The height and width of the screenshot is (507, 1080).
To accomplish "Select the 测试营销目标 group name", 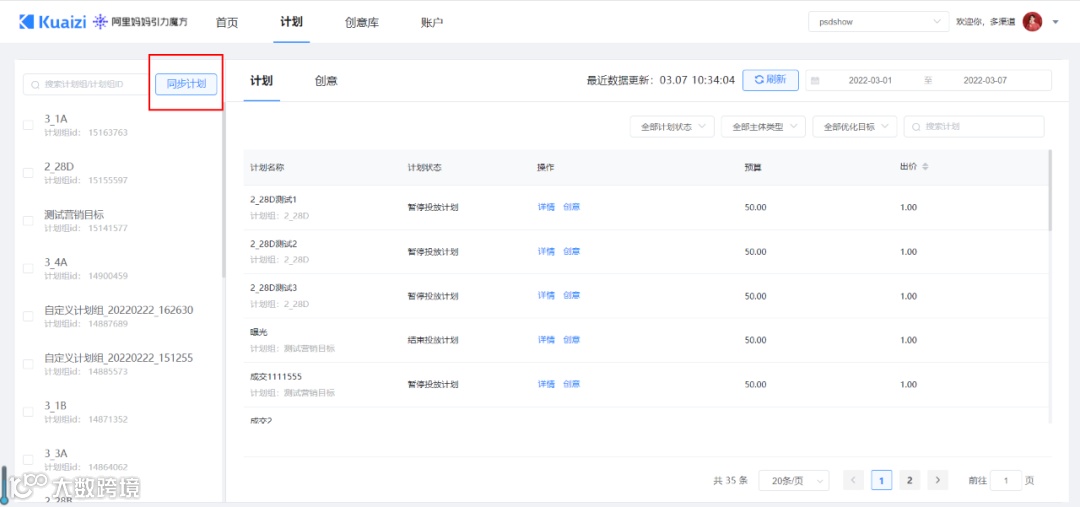I will (x=74, y=214).
